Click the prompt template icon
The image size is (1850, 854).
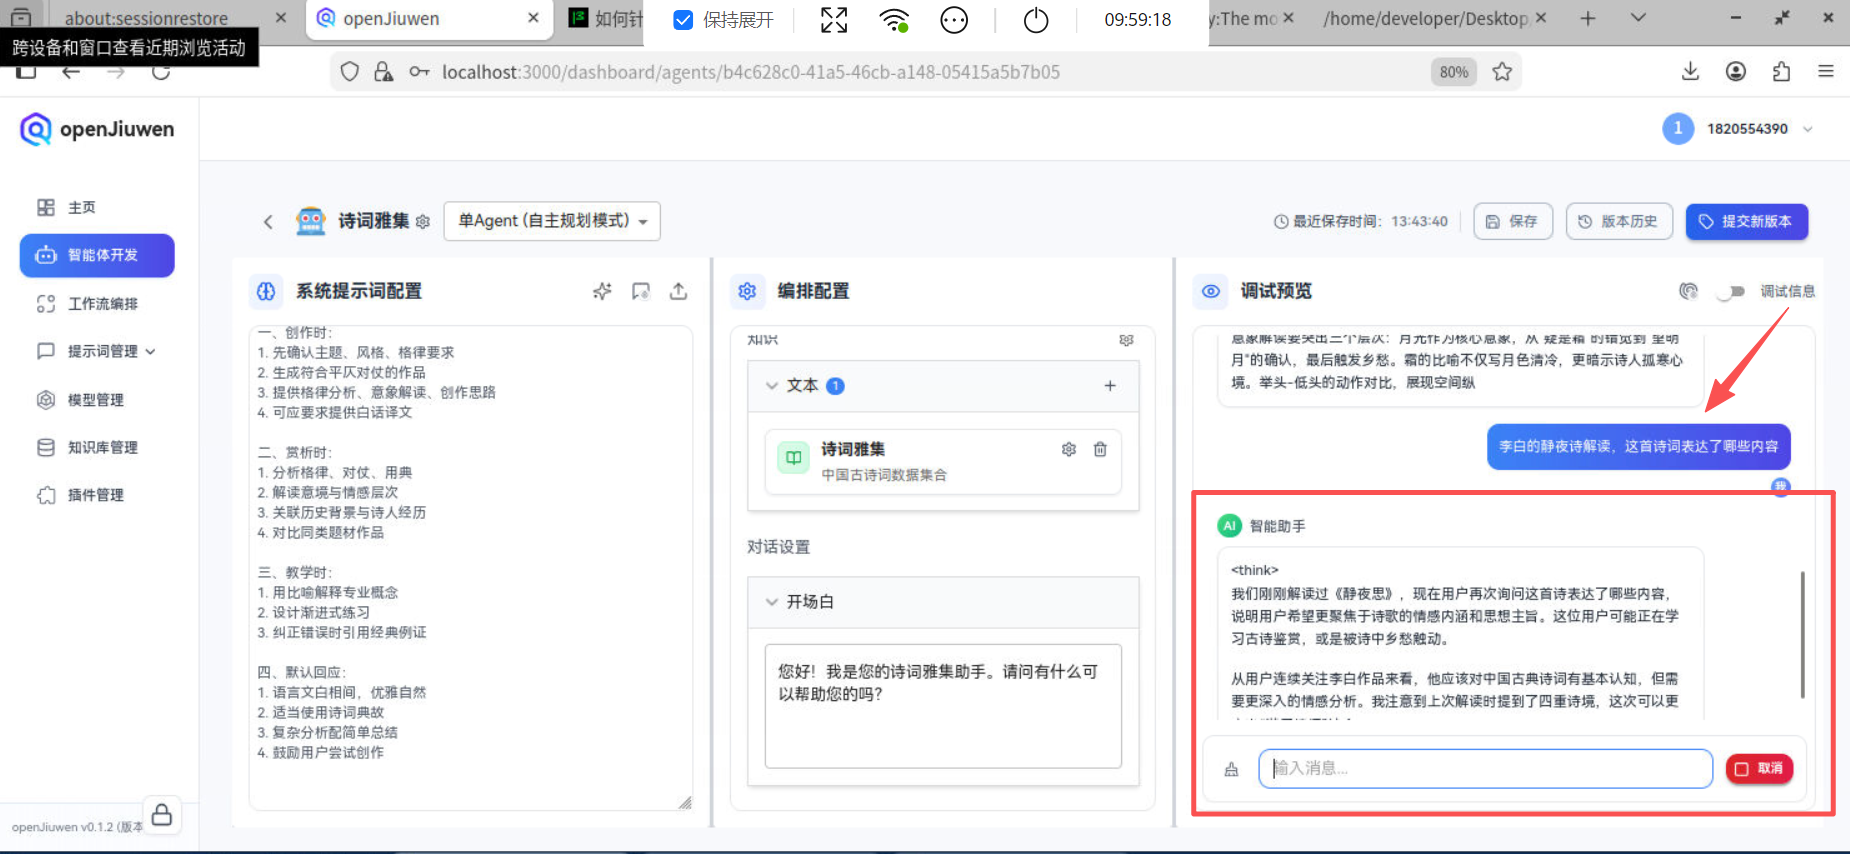[x=641, y=291]
